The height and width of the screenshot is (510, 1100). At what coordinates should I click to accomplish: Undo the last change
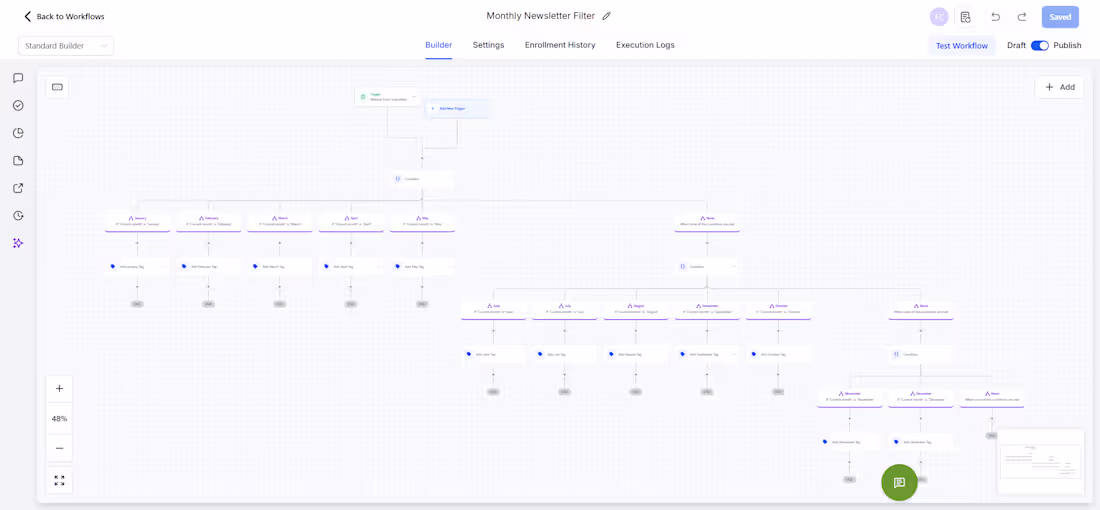point(995,17)
